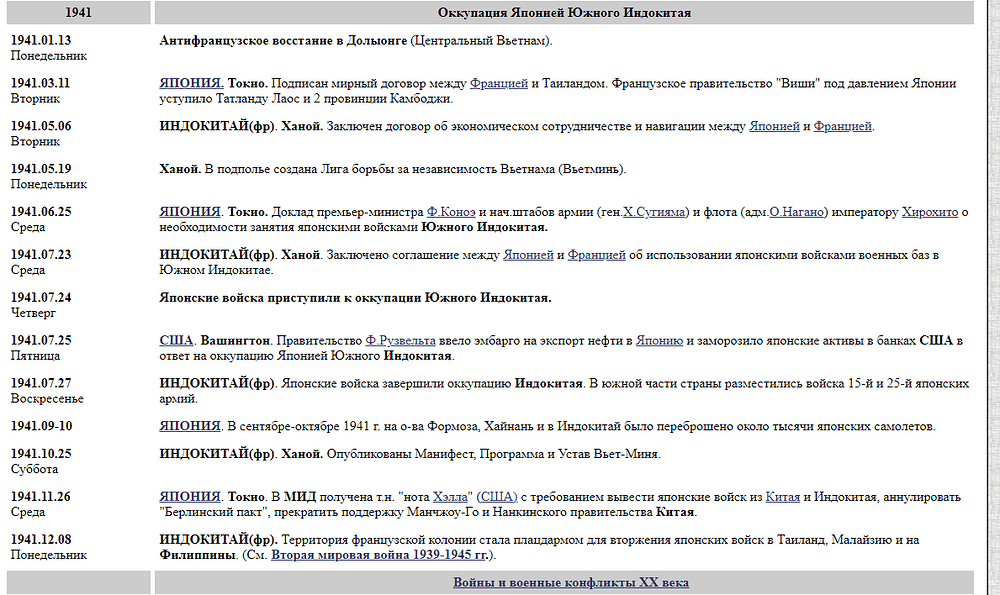Open the ЯПОНИЯ link in the 1941.06.25 entry
This screenshot has width=1000, height=595.
click(x=190, y=212)
